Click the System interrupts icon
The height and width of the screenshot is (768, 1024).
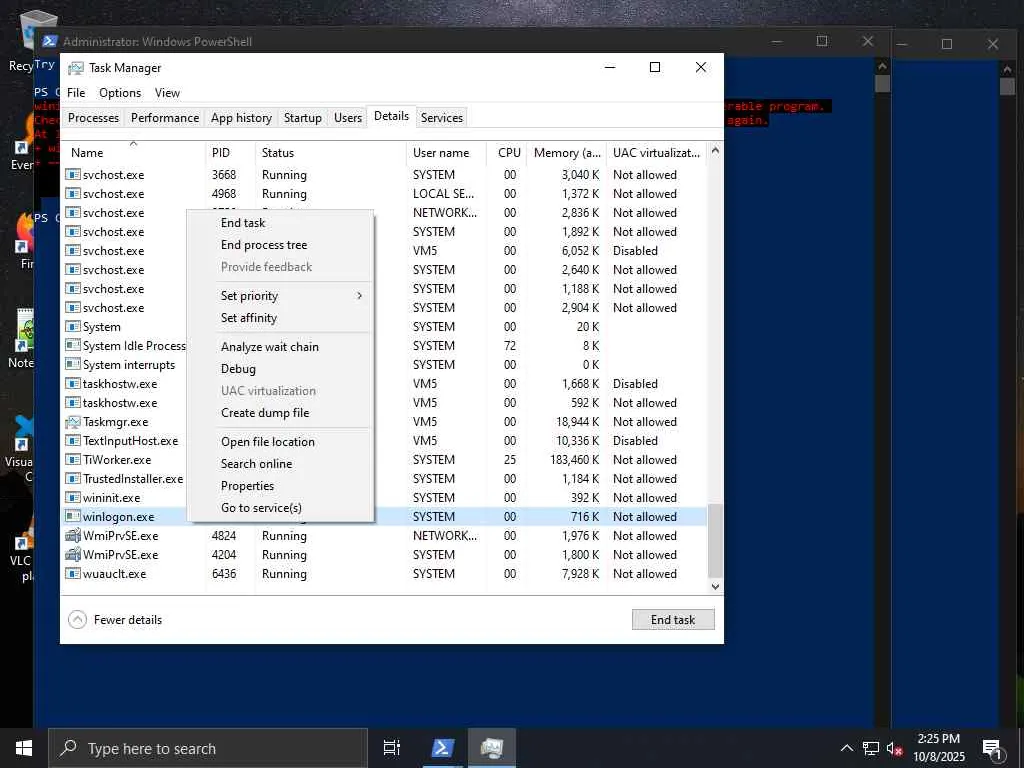pos(72,364)
